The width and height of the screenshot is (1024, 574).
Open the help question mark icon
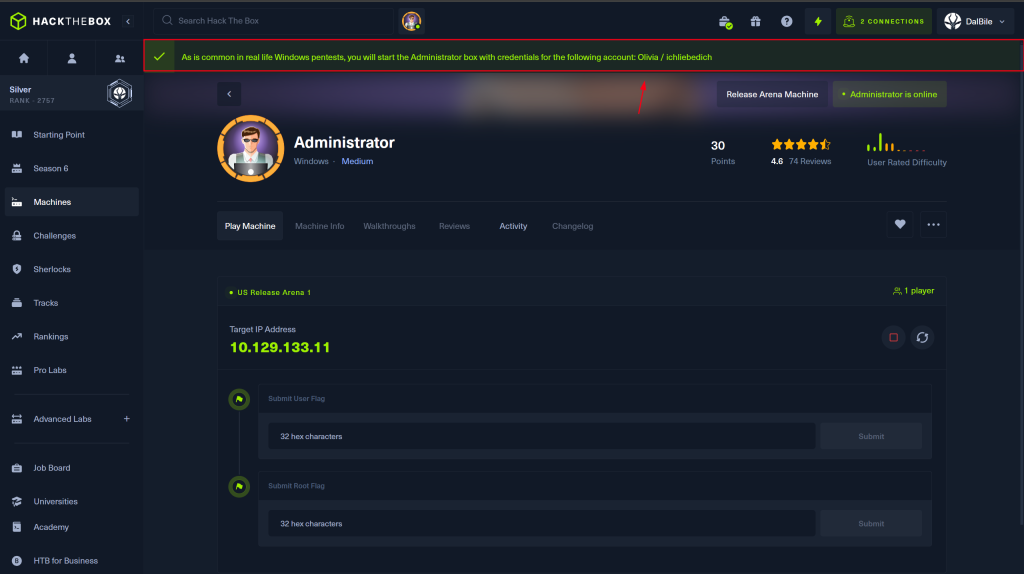(786, 22)
